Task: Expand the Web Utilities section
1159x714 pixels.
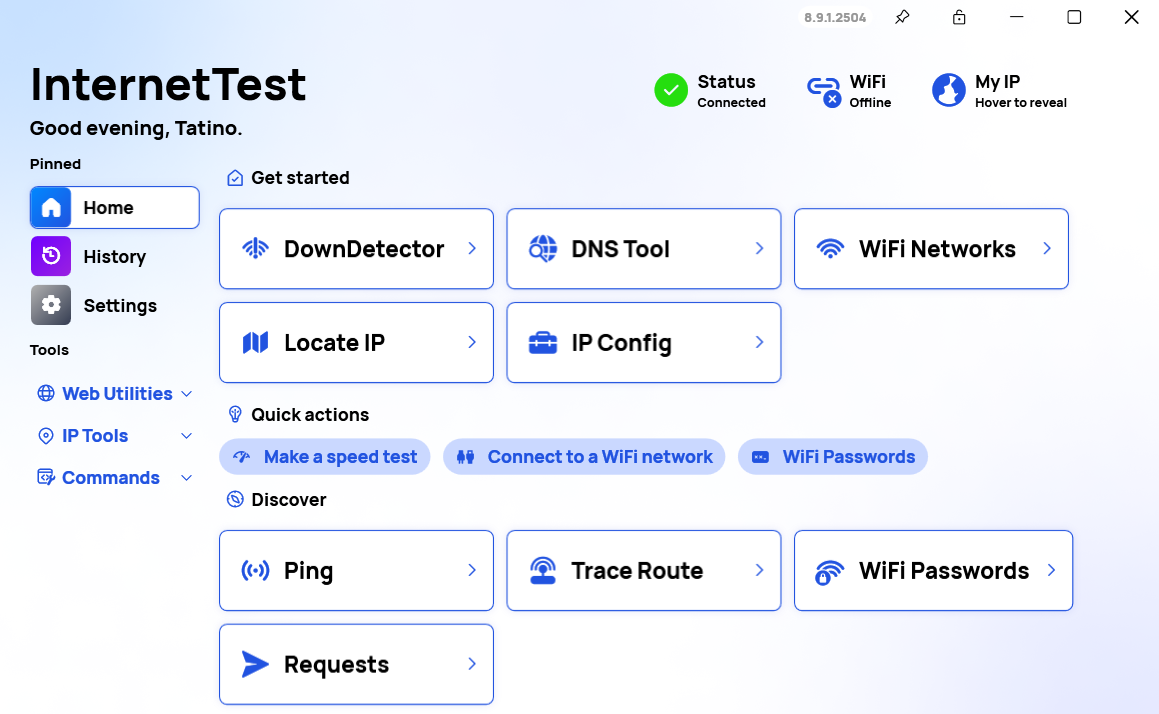Action: click(x=116, y=394)
